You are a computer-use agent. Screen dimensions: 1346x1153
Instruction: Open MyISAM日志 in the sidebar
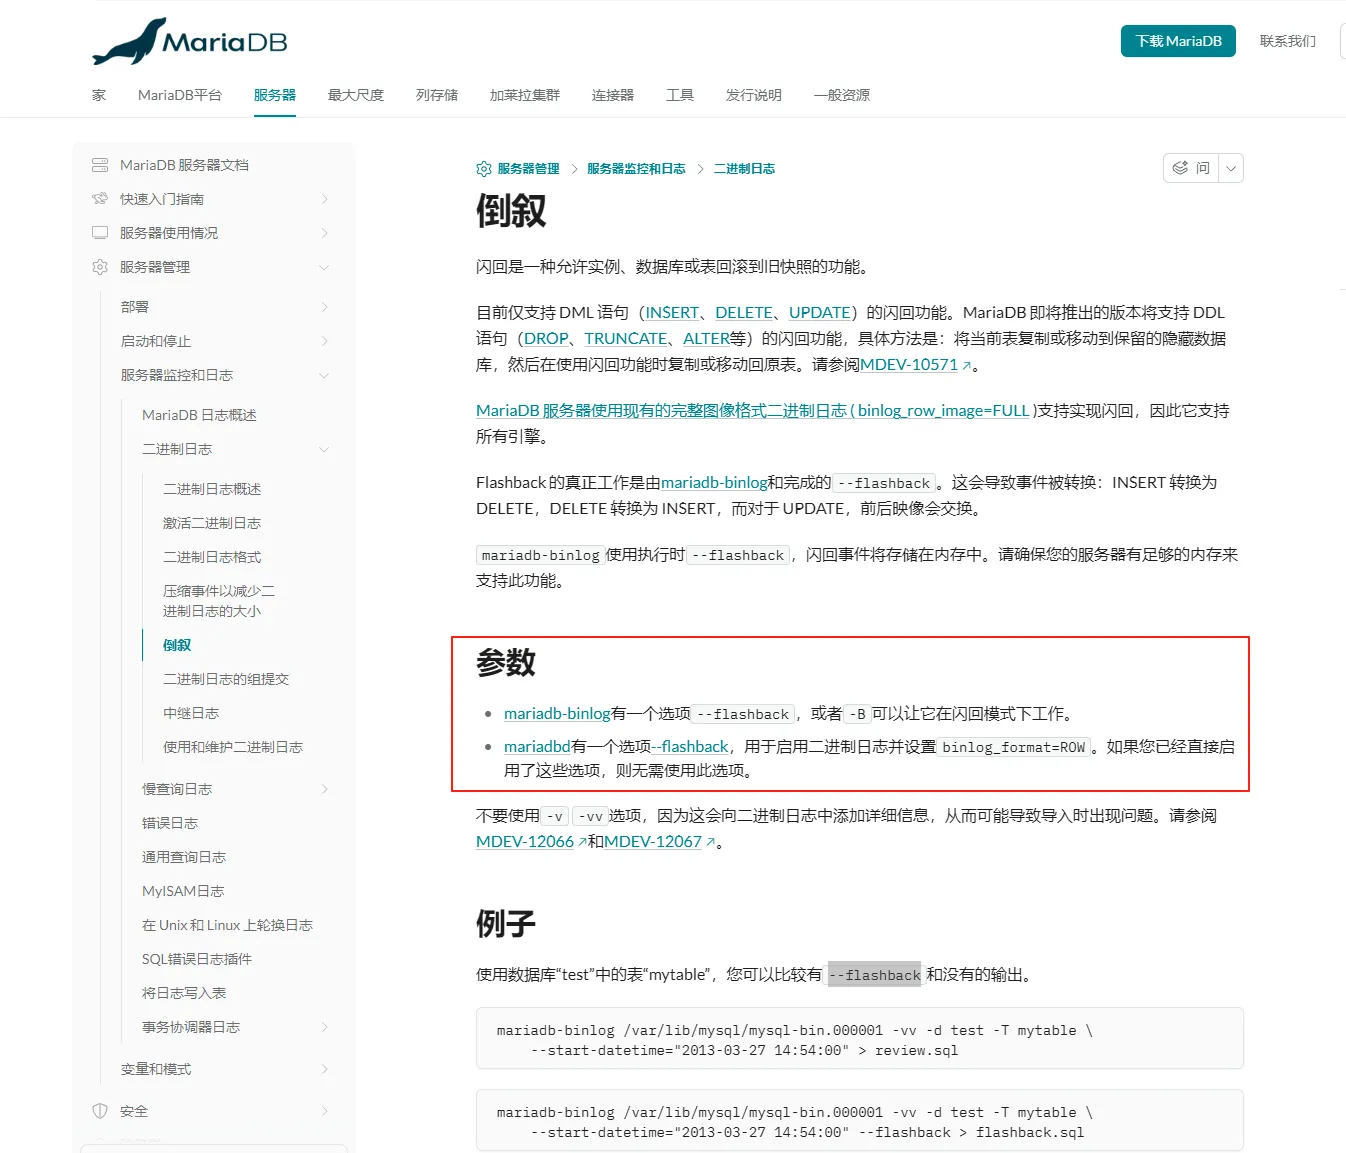click(183, 891)
